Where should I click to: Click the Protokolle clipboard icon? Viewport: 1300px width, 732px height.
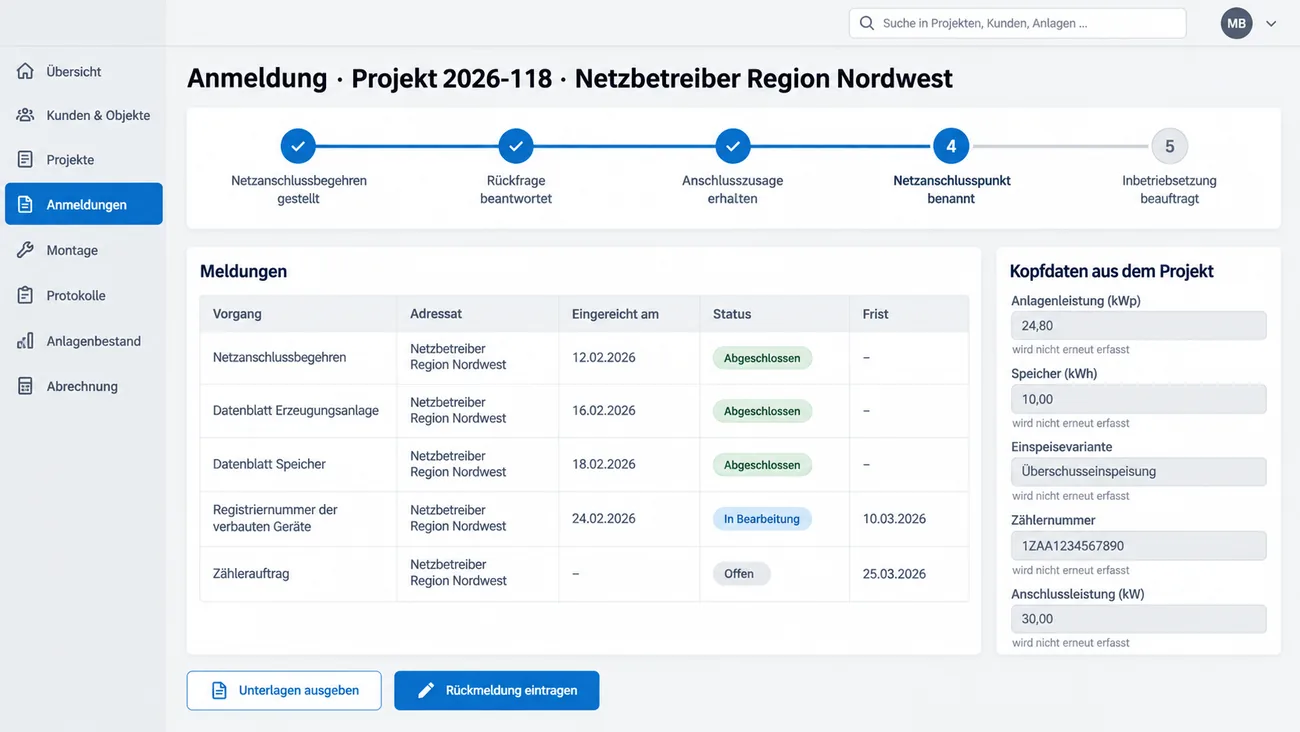25,295
